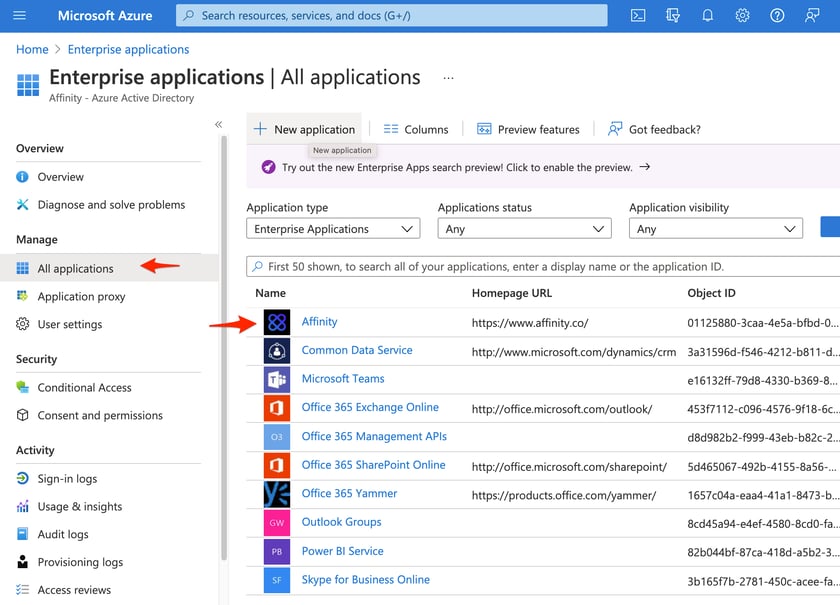
Task: Click the Object ID column header
Action: pyautogui.click(x=711, y=293)
